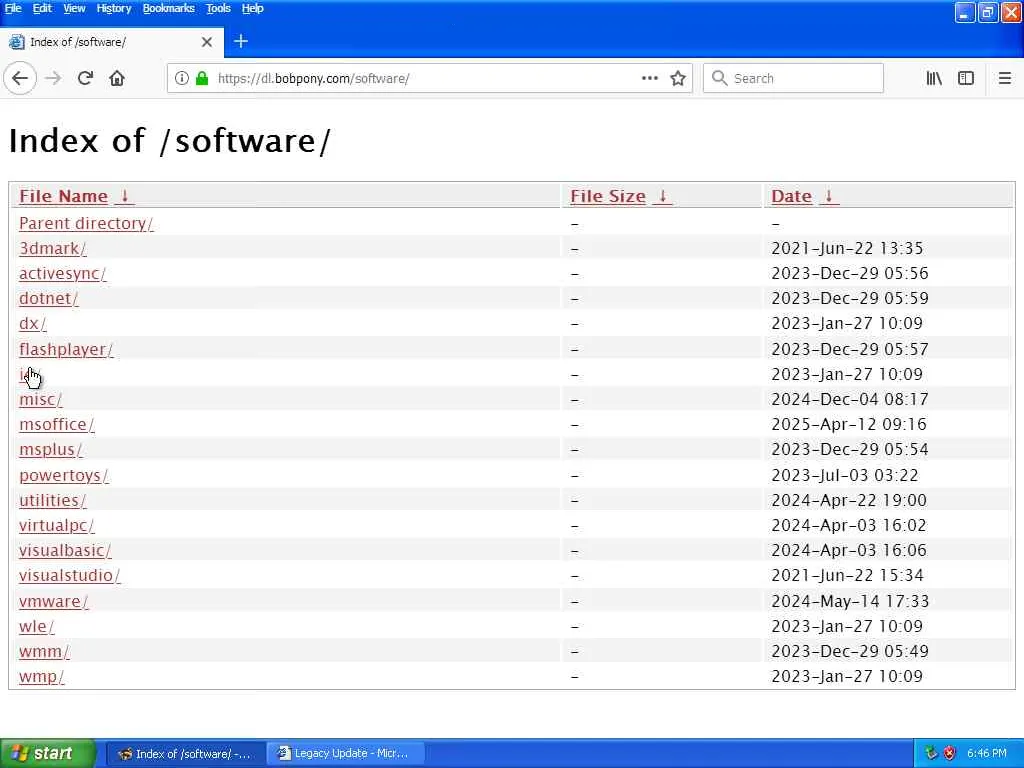
Task: Open the visualstudio folder
Action: 70,575
